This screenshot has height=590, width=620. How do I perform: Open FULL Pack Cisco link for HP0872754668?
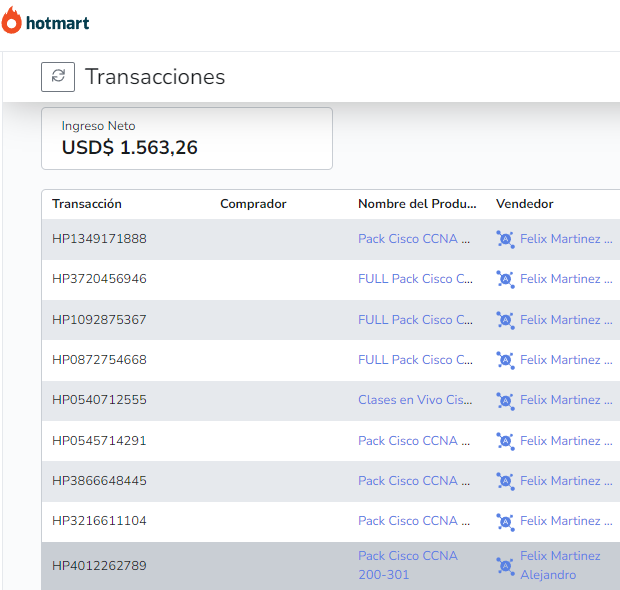pyautogui.click(x=415, y=360)
